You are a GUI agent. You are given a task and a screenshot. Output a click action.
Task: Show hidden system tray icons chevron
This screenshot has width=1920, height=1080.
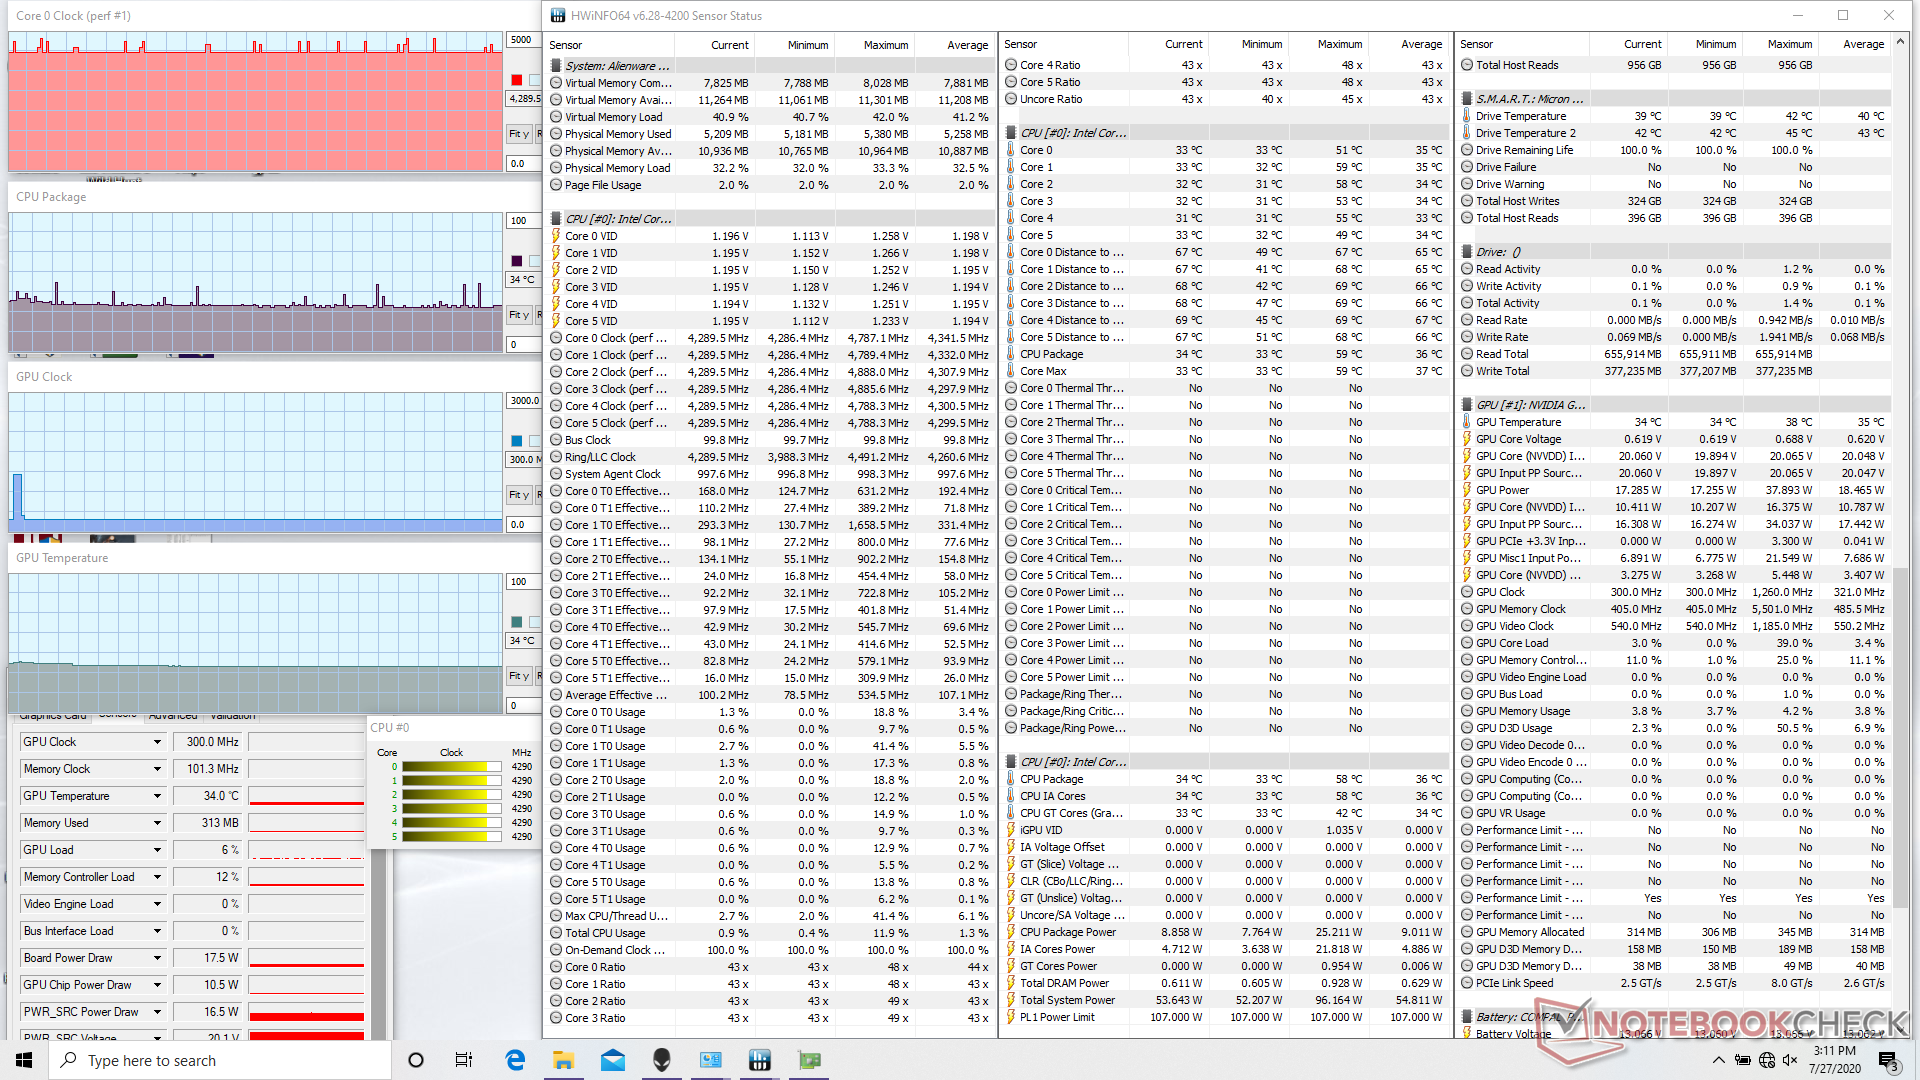1718,1060
